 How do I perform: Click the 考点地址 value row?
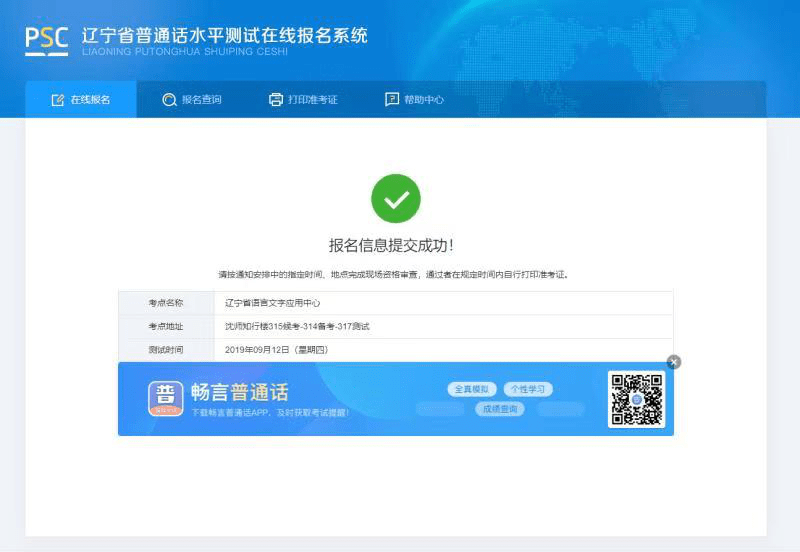(x=443, y=327)
